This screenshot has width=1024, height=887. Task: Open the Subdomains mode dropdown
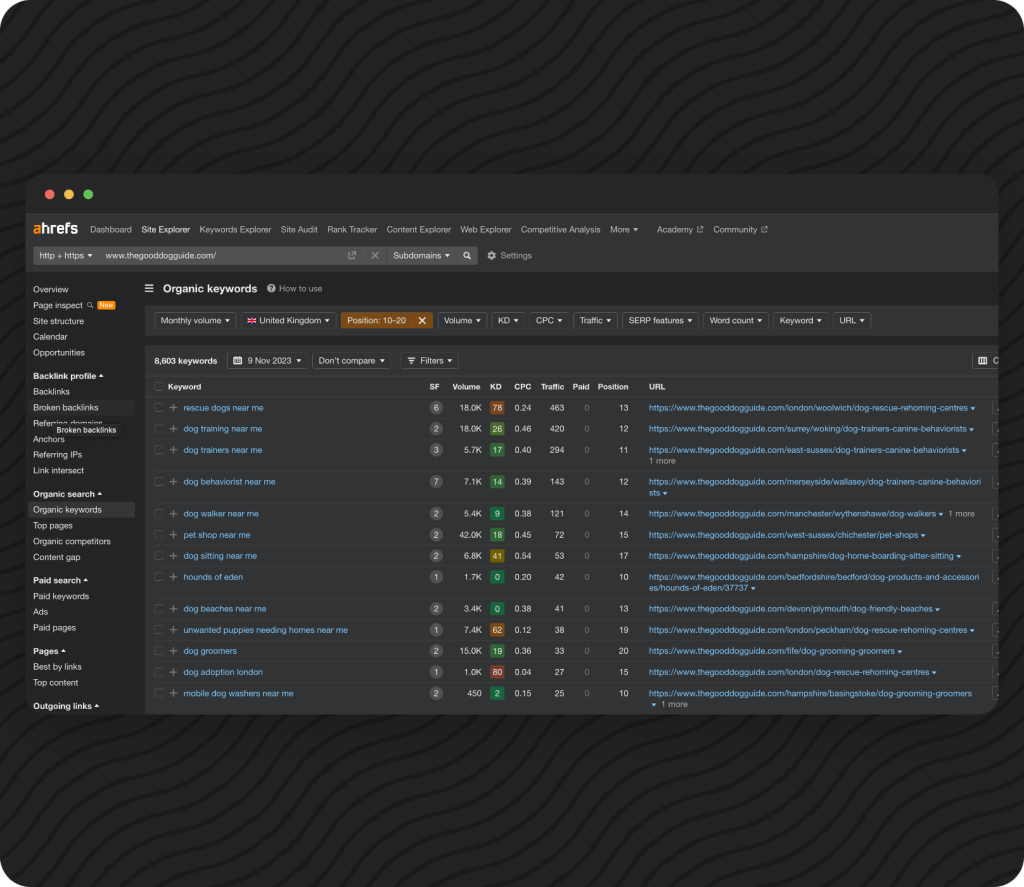click(421, 255)
